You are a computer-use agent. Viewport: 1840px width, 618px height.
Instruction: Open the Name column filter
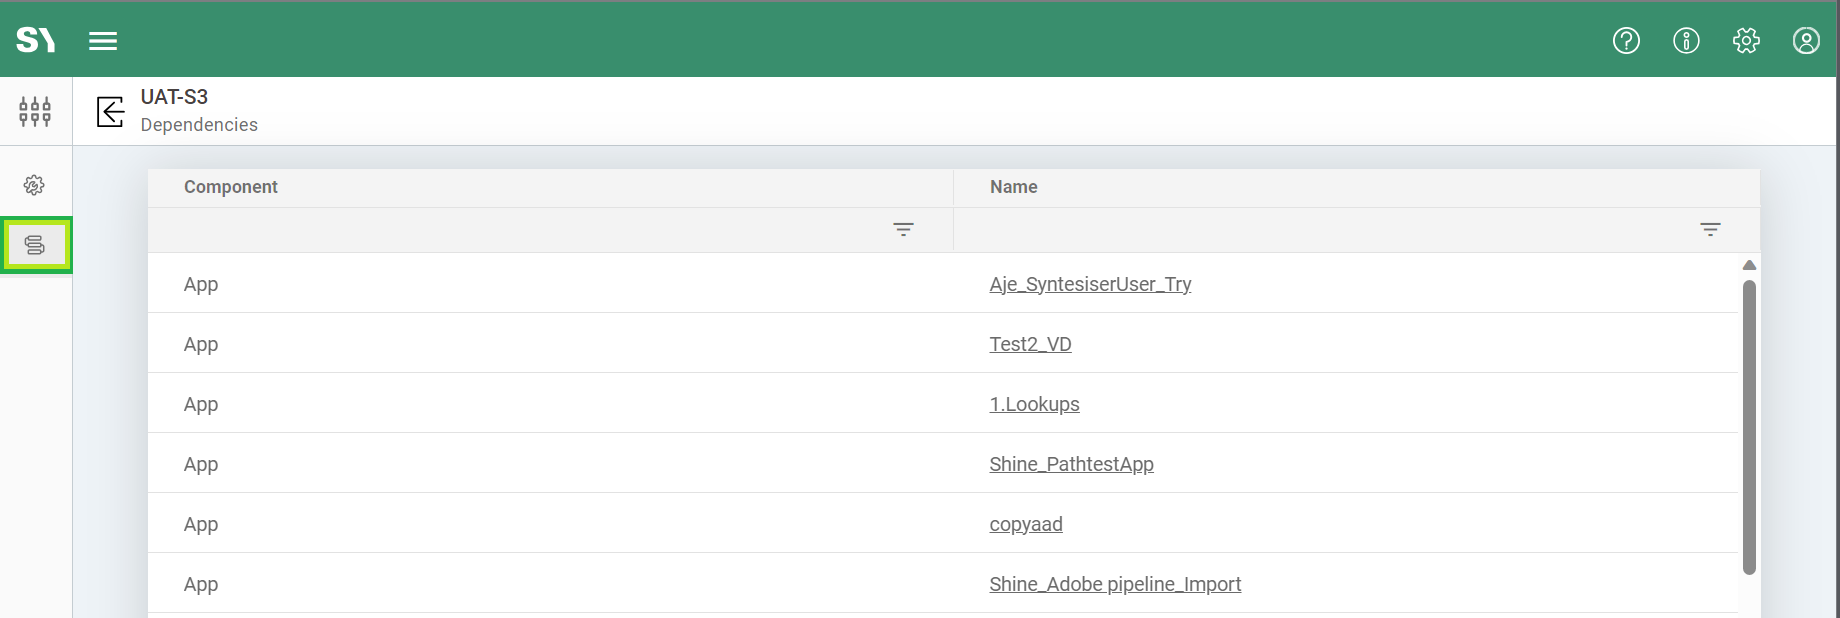click(1710, 230)
